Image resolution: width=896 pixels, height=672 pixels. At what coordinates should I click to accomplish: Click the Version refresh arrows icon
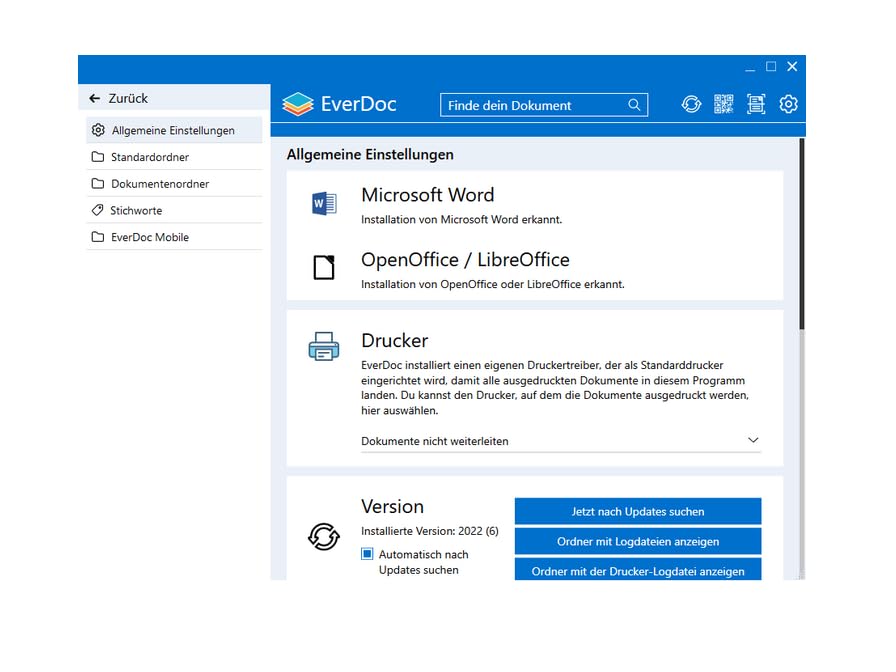click(324, 537)
